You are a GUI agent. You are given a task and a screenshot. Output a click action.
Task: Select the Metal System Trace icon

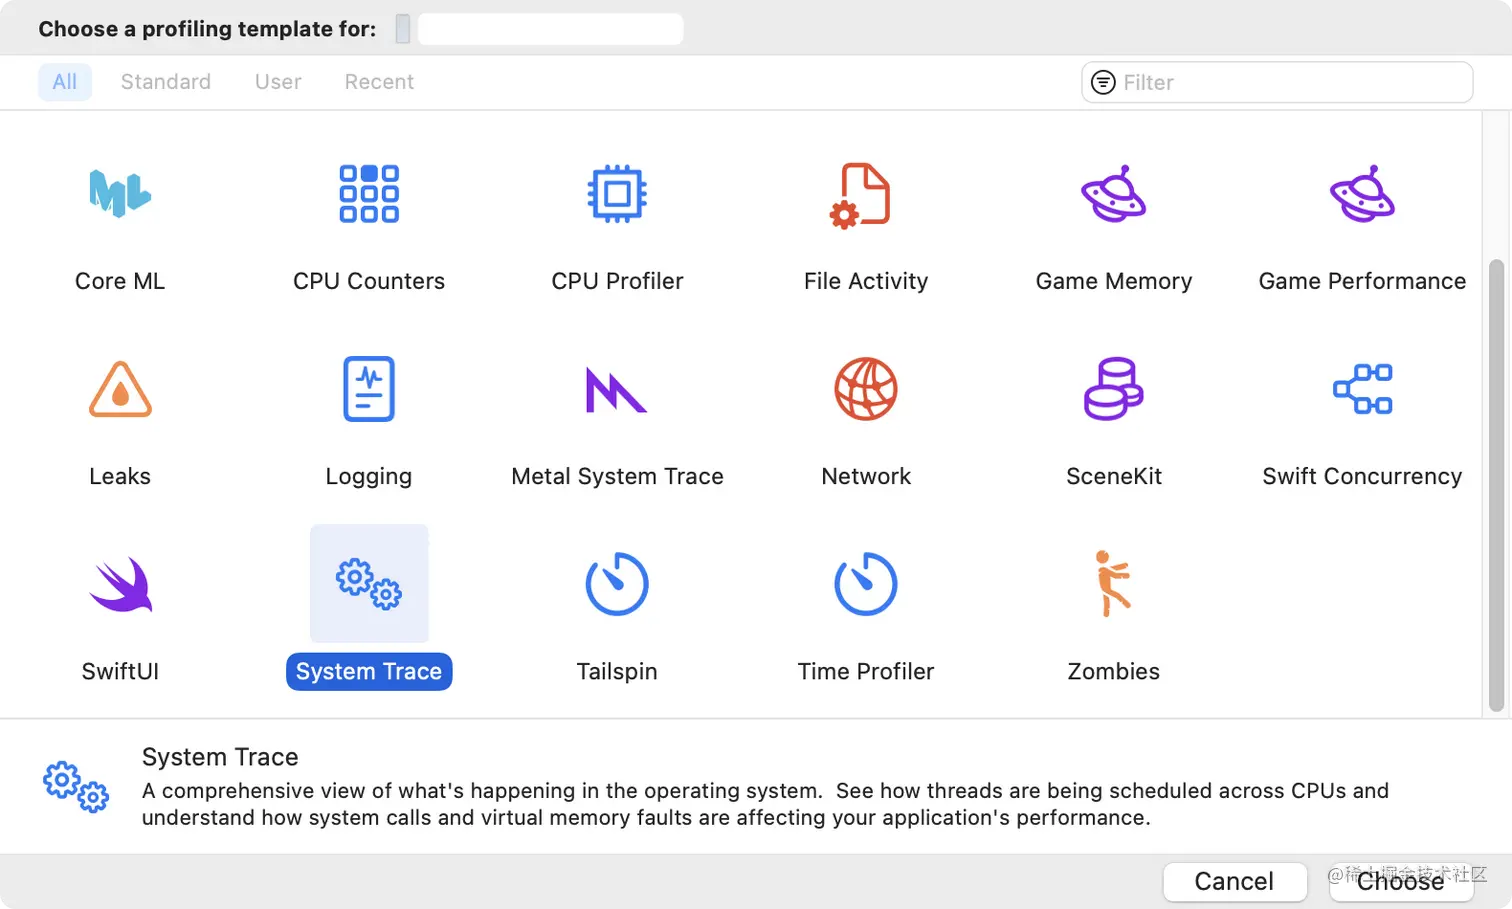(616, 390)
